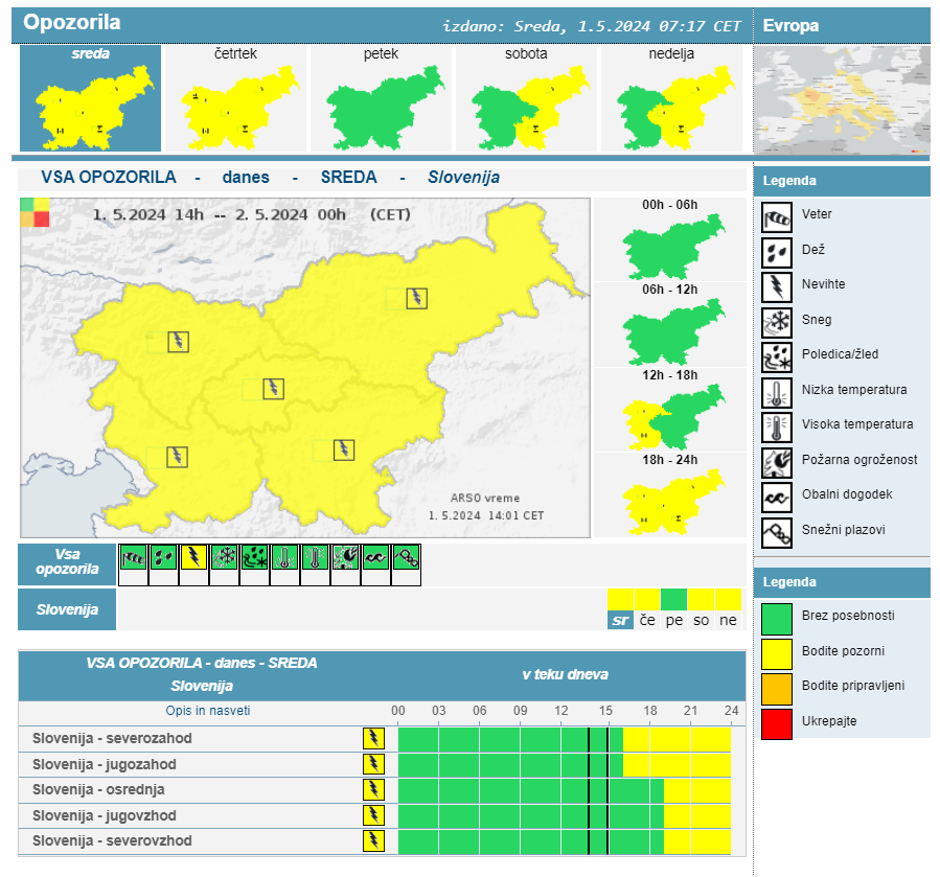Click the 'Vsa opozorila' button
Viewport: 940px width, 877px height.
[67, 563]
